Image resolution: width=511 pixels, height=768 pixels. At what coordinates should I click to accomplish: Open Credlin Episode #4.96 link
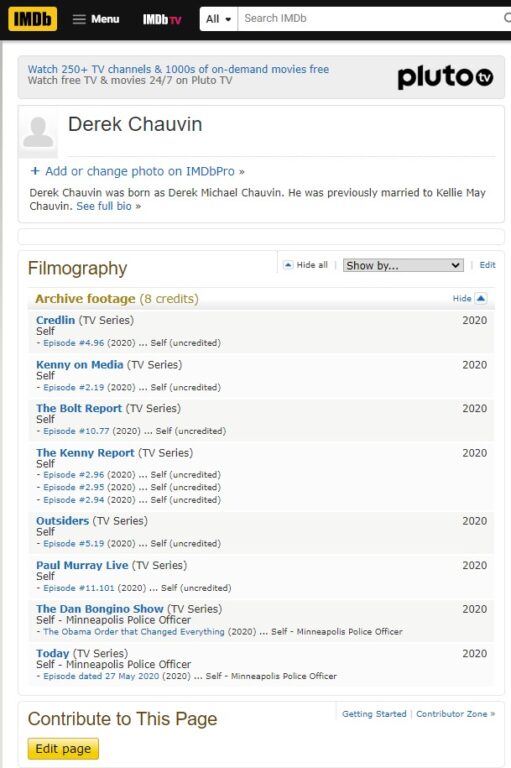(x=73, y=343)
